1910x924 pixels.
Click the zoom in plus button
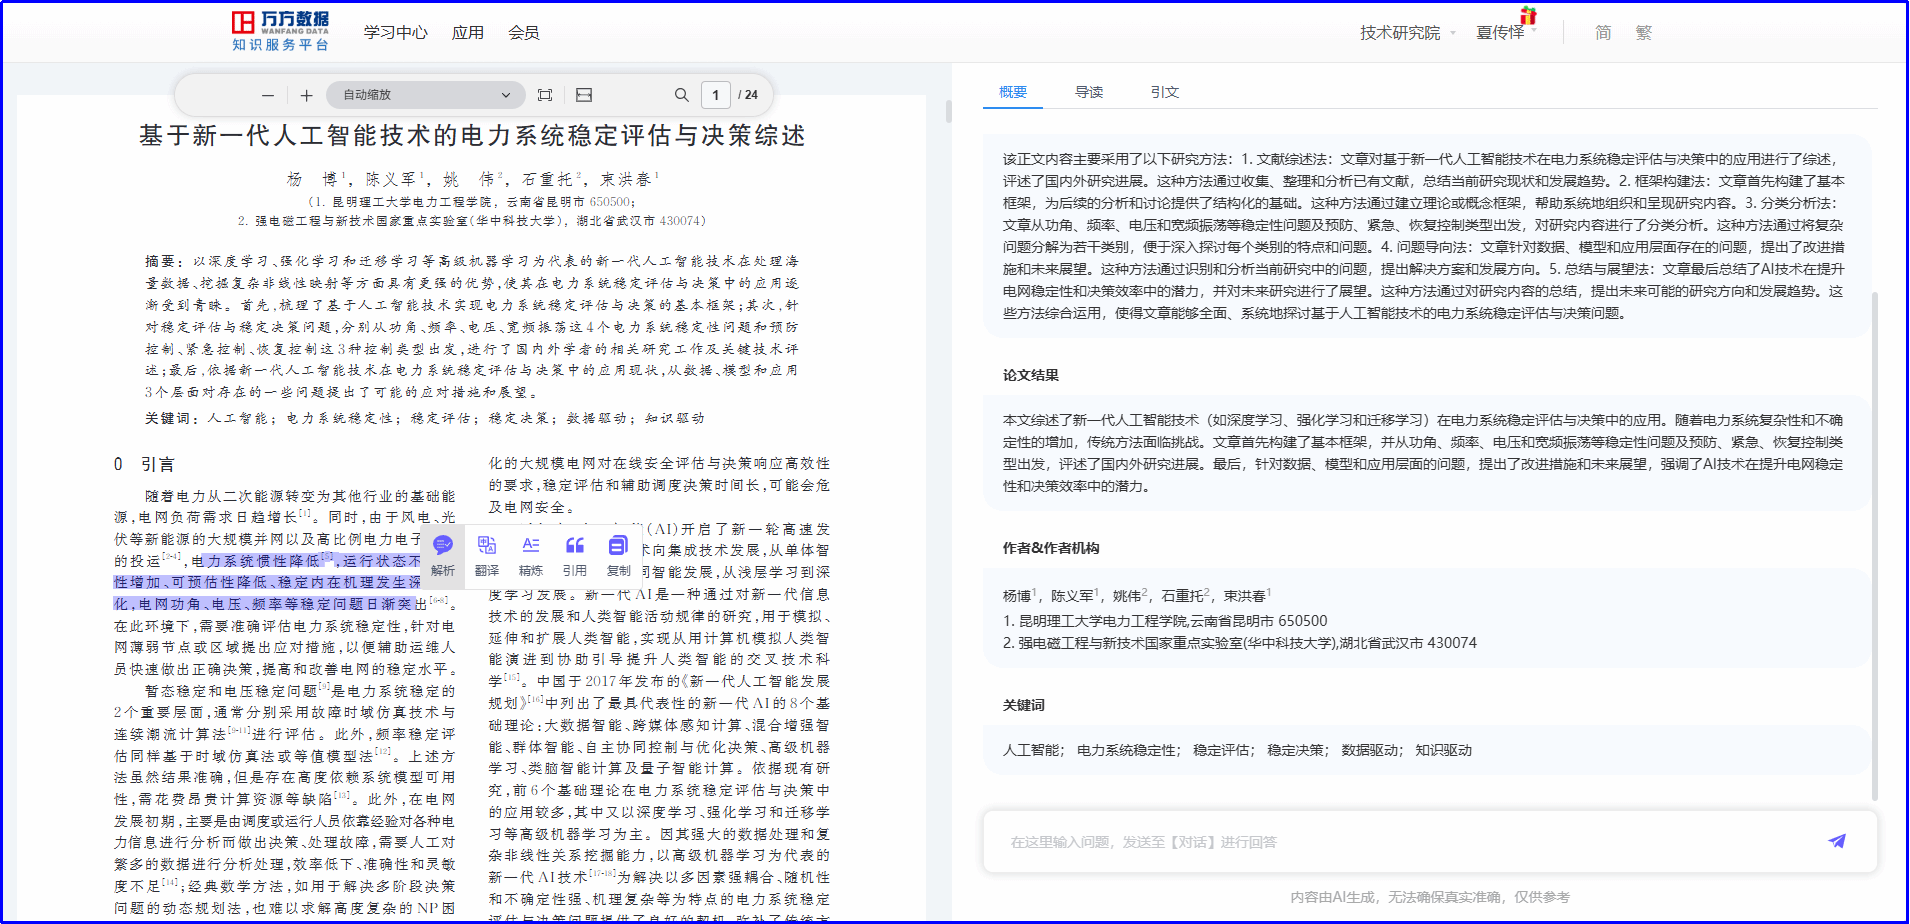(x=306, y=95)
